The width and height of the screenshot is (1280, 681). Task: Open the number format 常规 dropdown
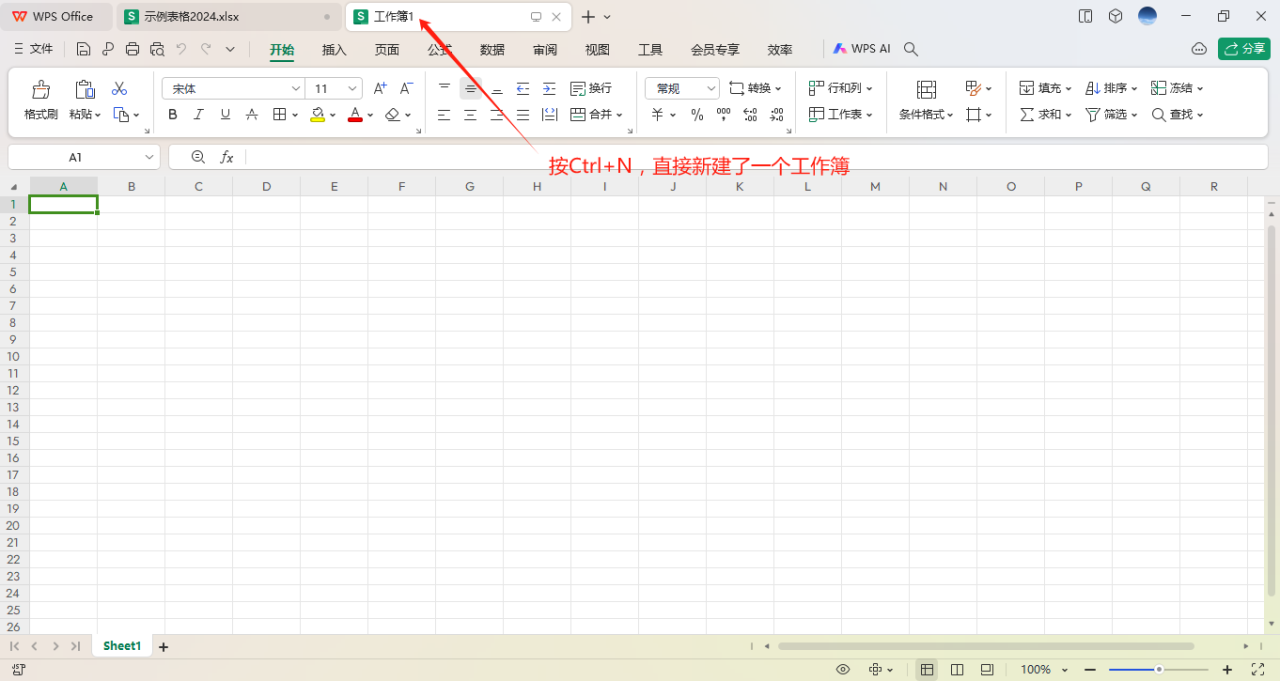(x=712, y=89)
